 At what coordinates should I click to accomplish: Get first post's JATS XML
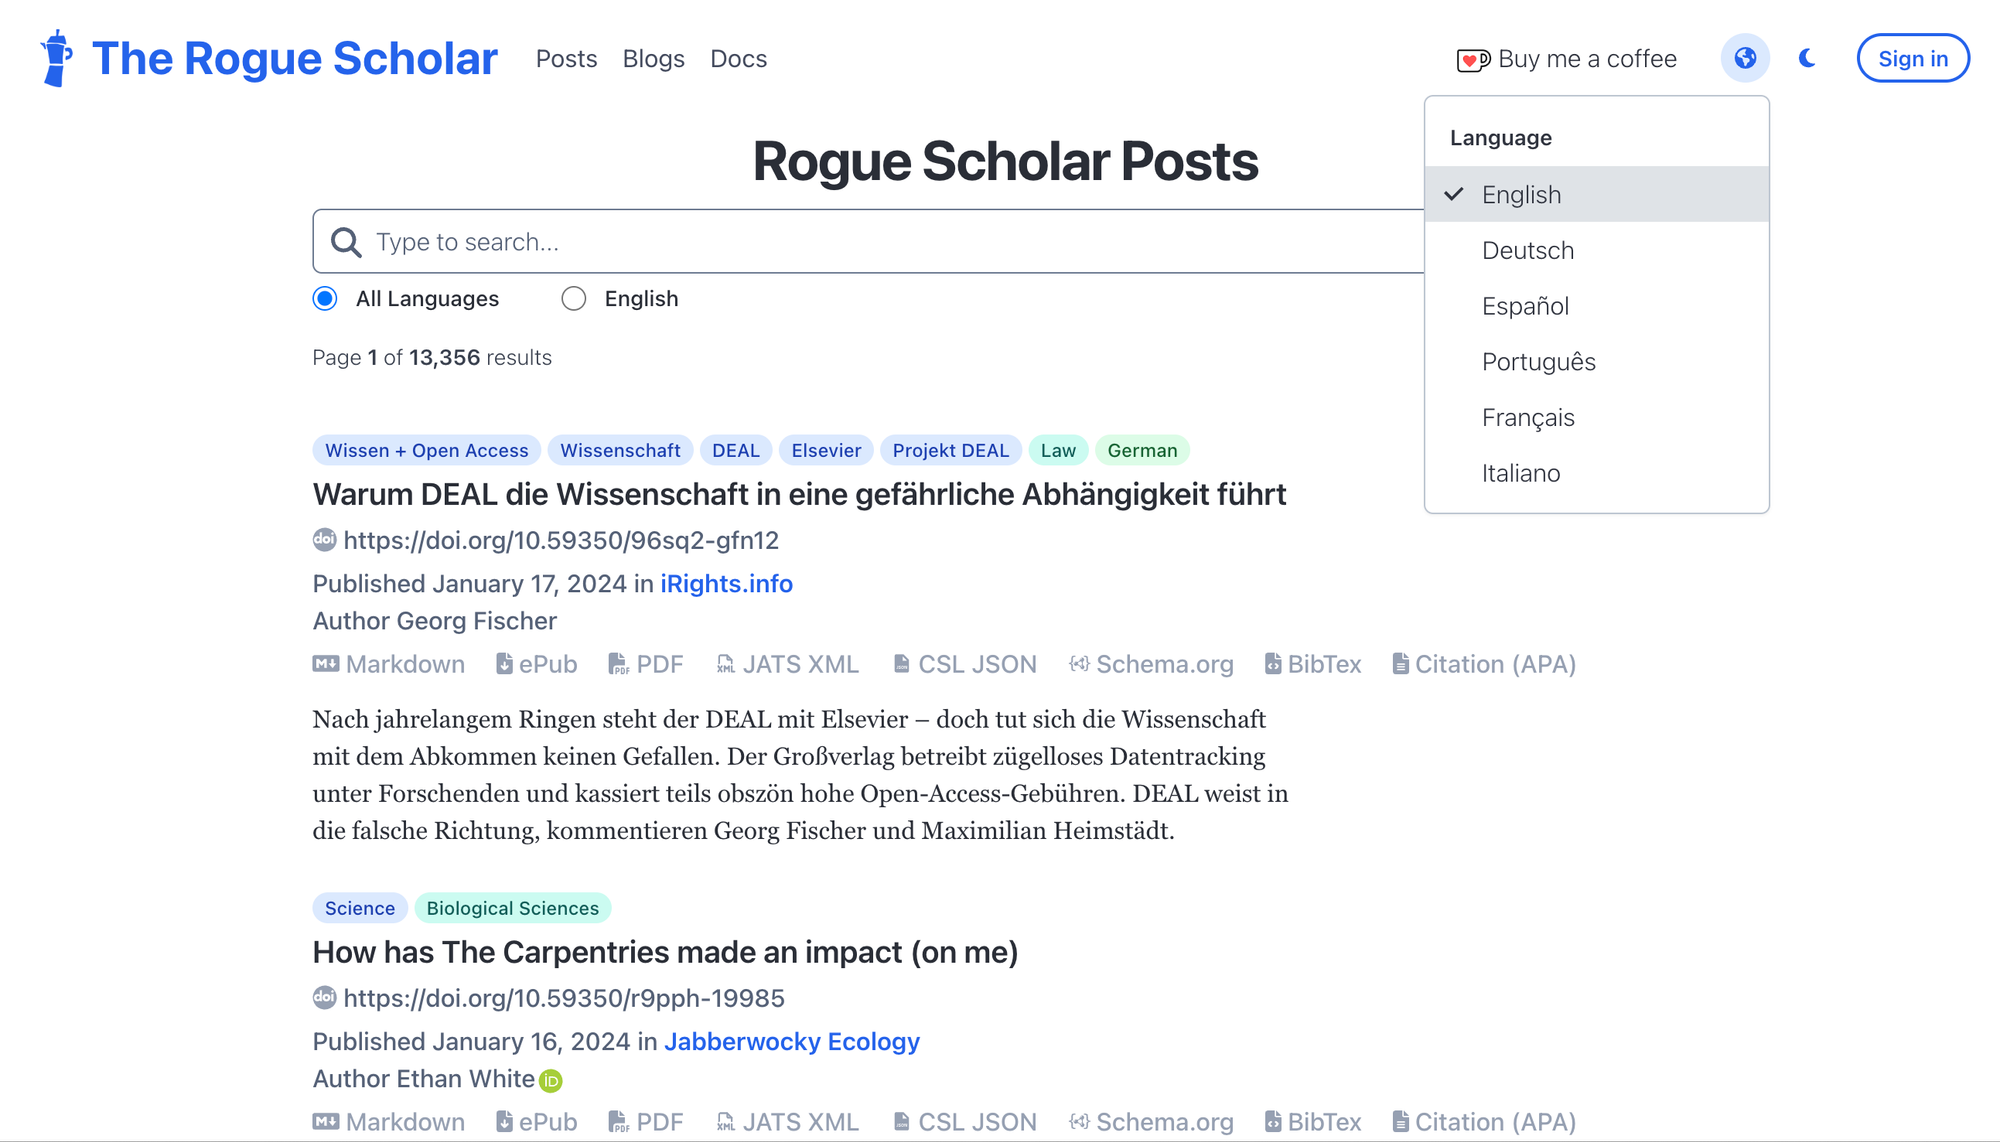[788, 665]
